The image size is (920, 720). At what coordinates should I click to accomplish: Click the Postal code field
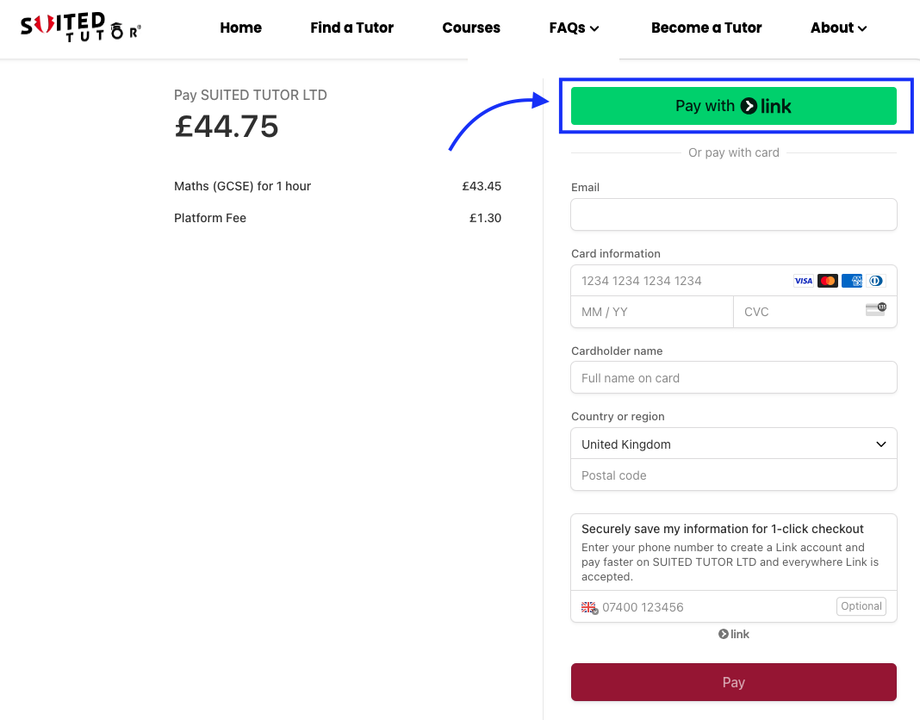pyautogui.click(x=734, y=475)
